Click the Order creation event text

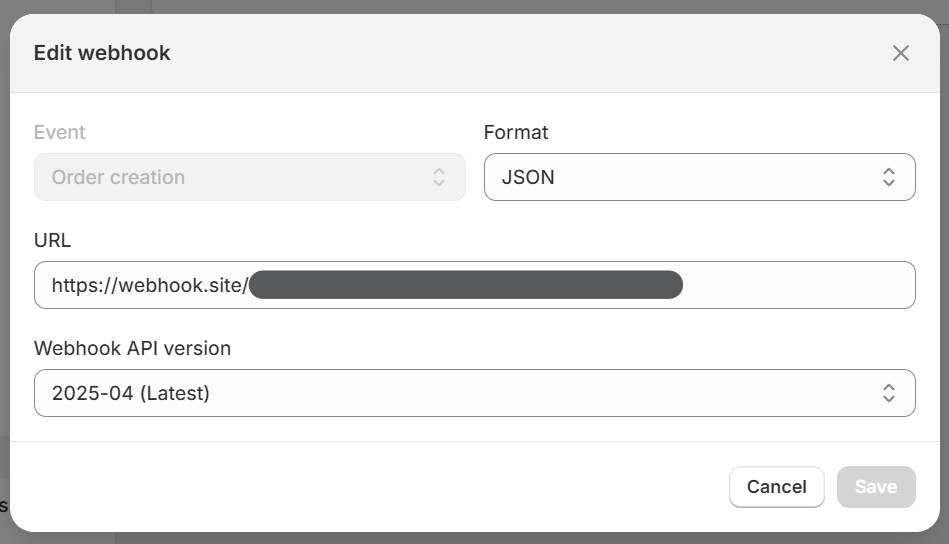pos(118,177)
